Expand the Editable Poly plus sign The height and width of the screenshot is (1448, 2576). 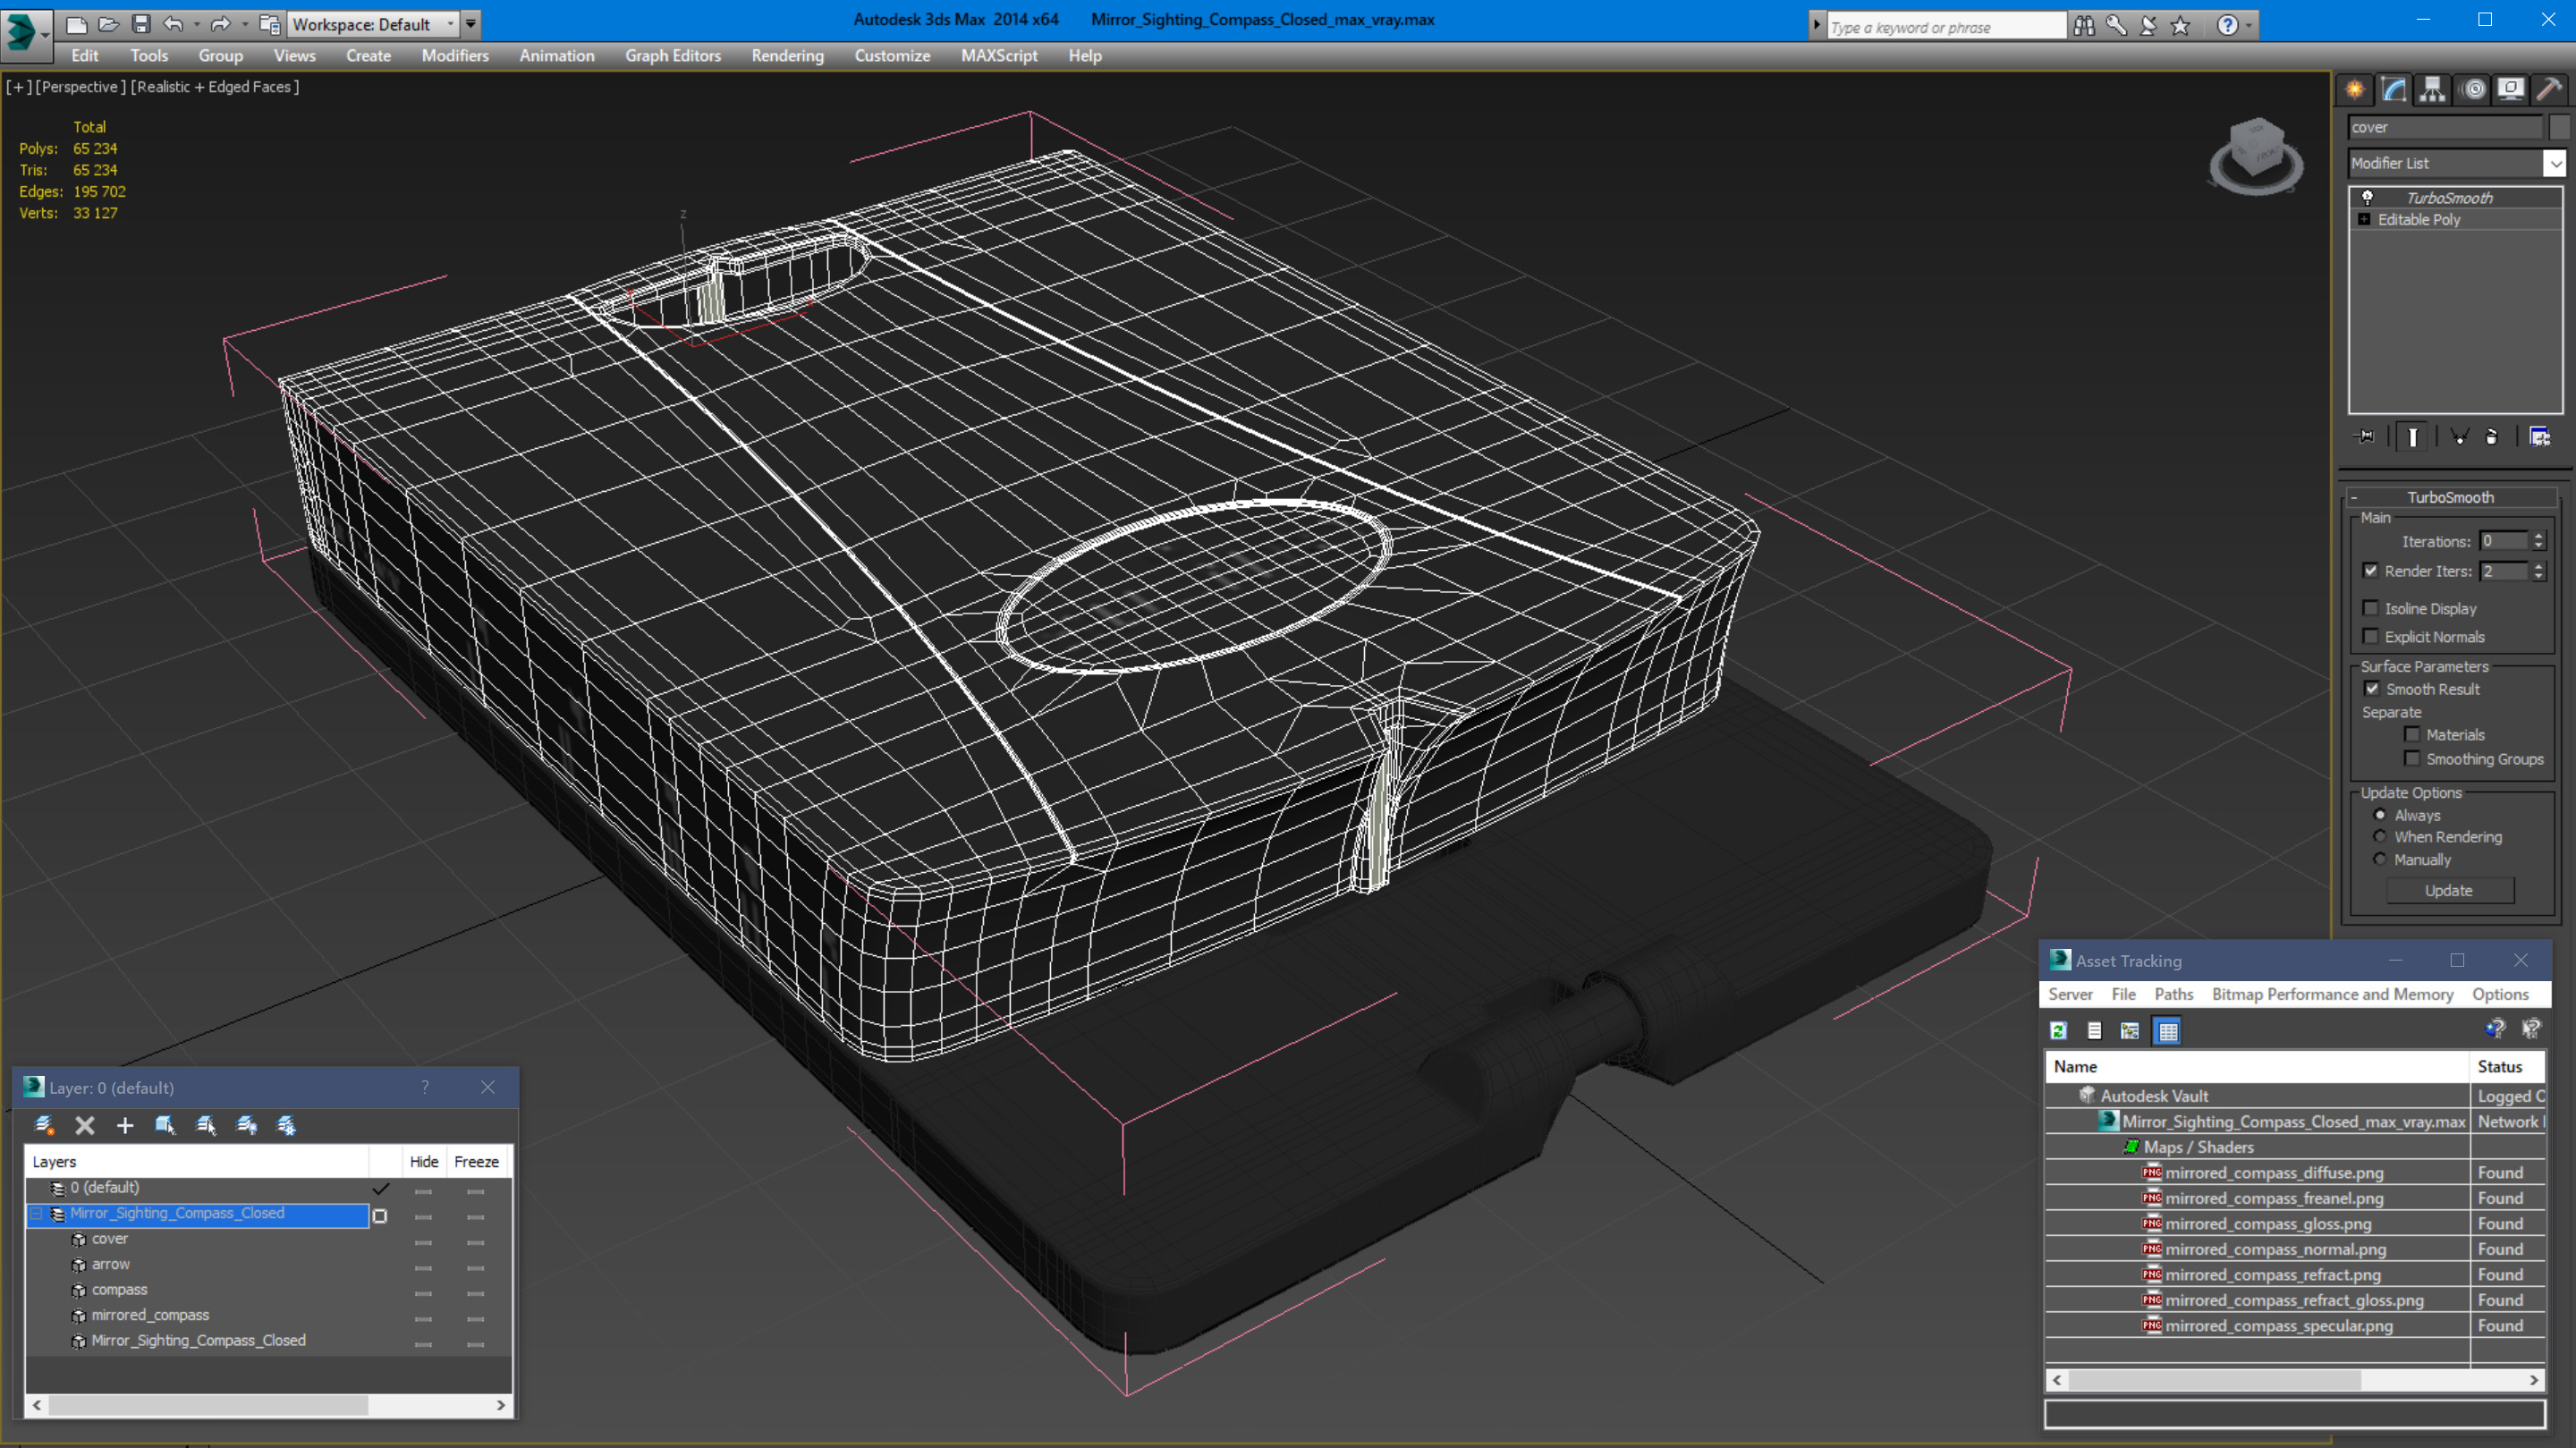pyautogui.click(x=2364, y=219)
